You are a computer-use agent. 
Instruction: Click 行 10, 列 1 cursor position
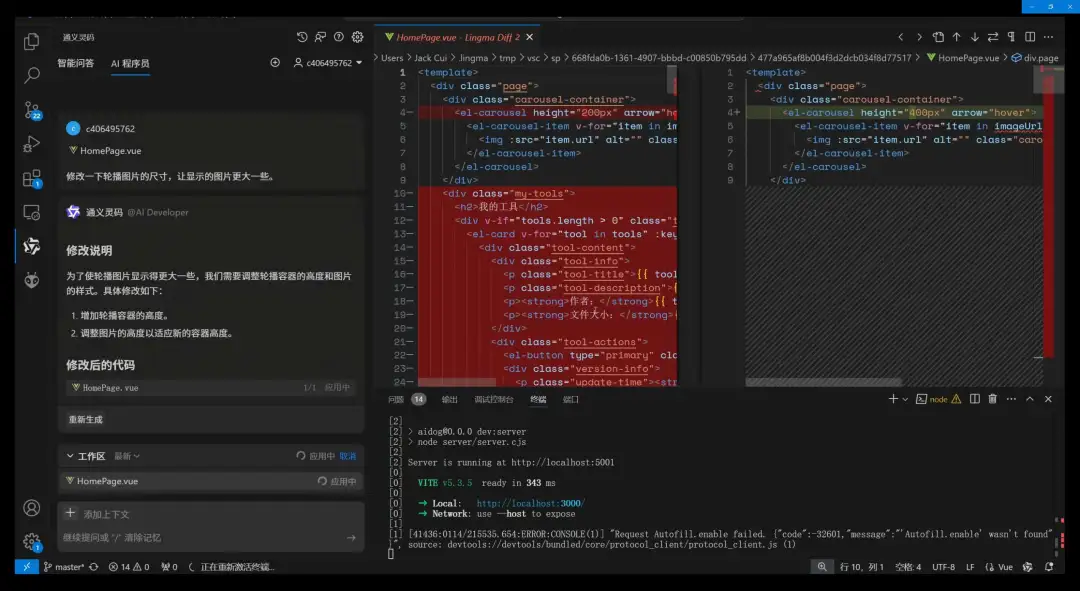click(862, 567)
